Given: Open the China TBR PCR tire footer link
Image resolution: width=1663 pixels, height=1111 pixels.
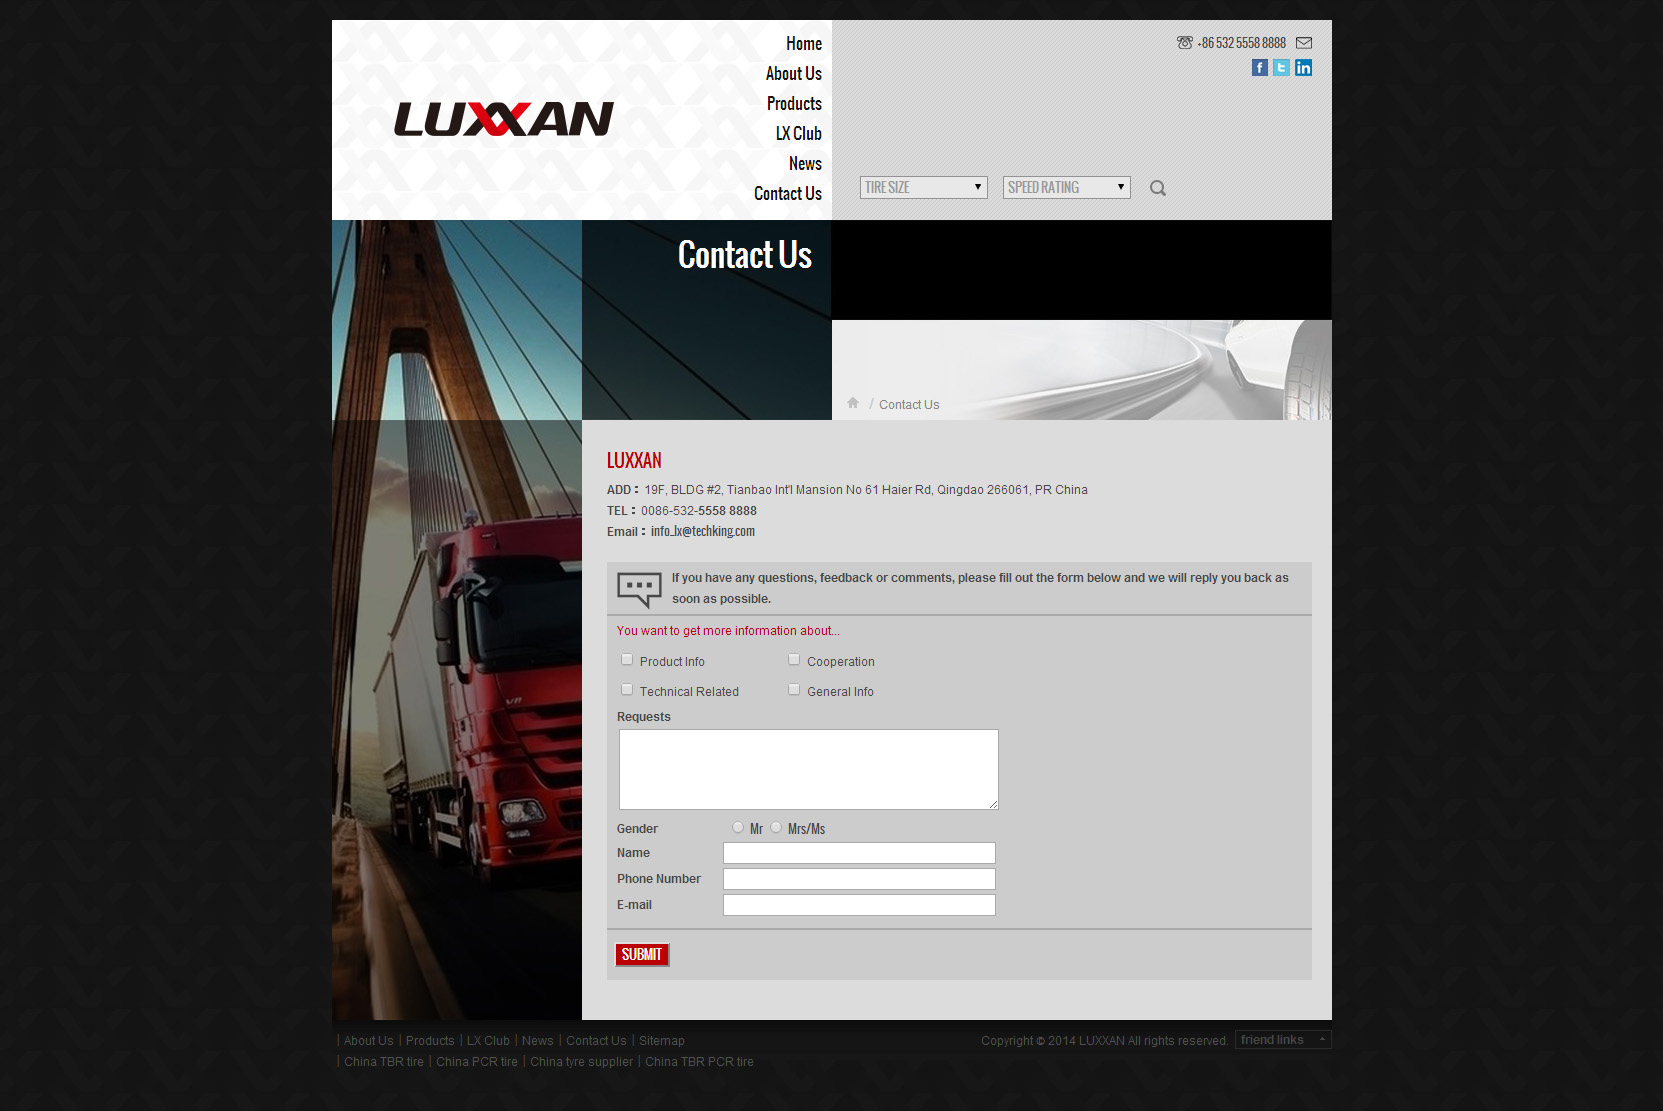Looking at the screenshot, I should click(x=700, y=1062).
